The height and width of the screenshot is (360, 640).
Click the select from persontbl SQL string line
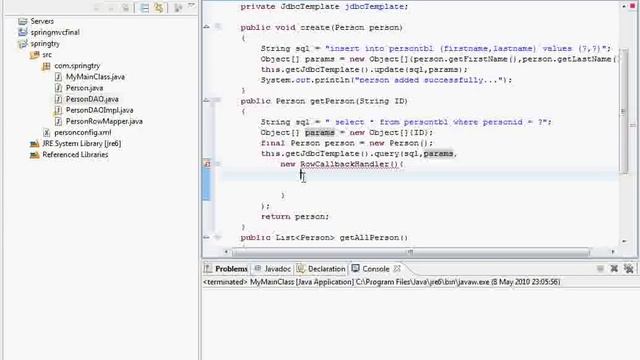pyautogui.click(x=406, y=122)
